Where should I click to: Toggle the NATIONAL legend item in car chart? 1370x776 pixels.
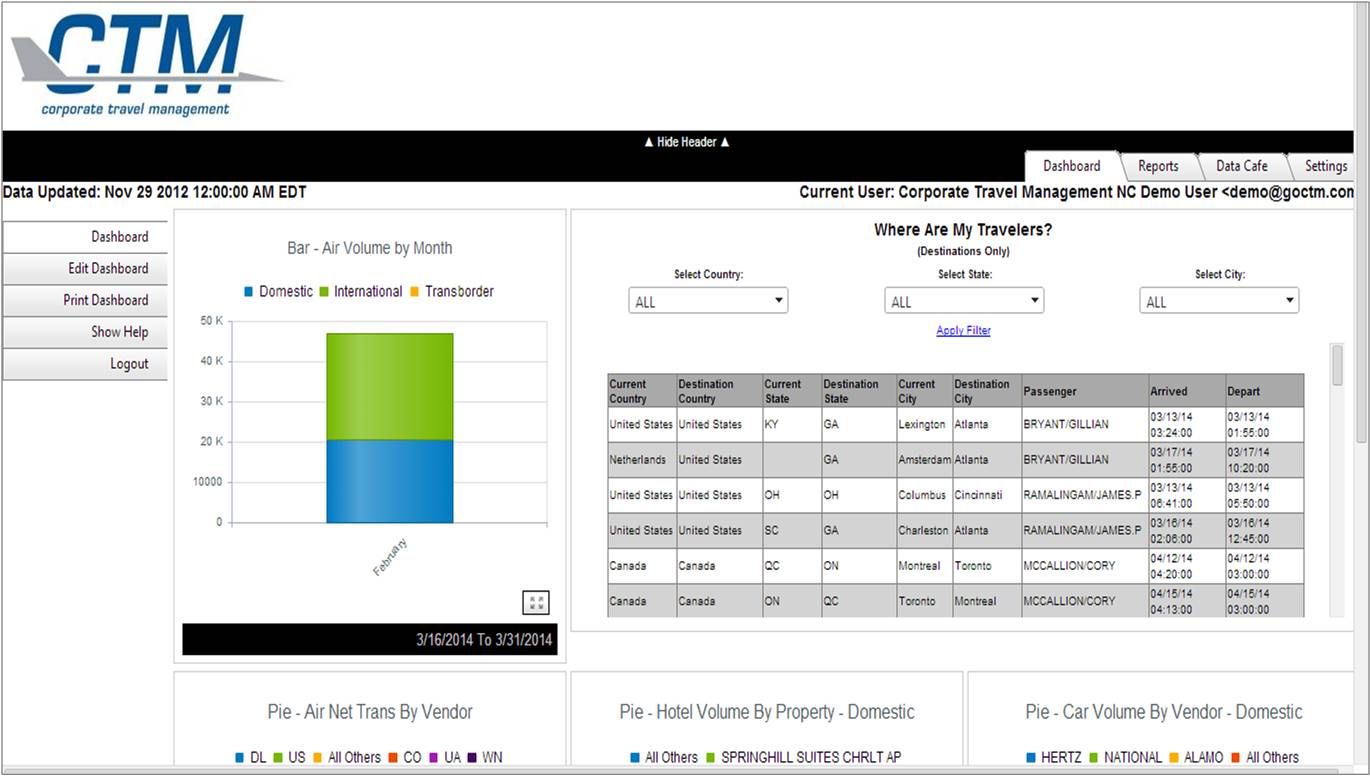click(1123, 758)
